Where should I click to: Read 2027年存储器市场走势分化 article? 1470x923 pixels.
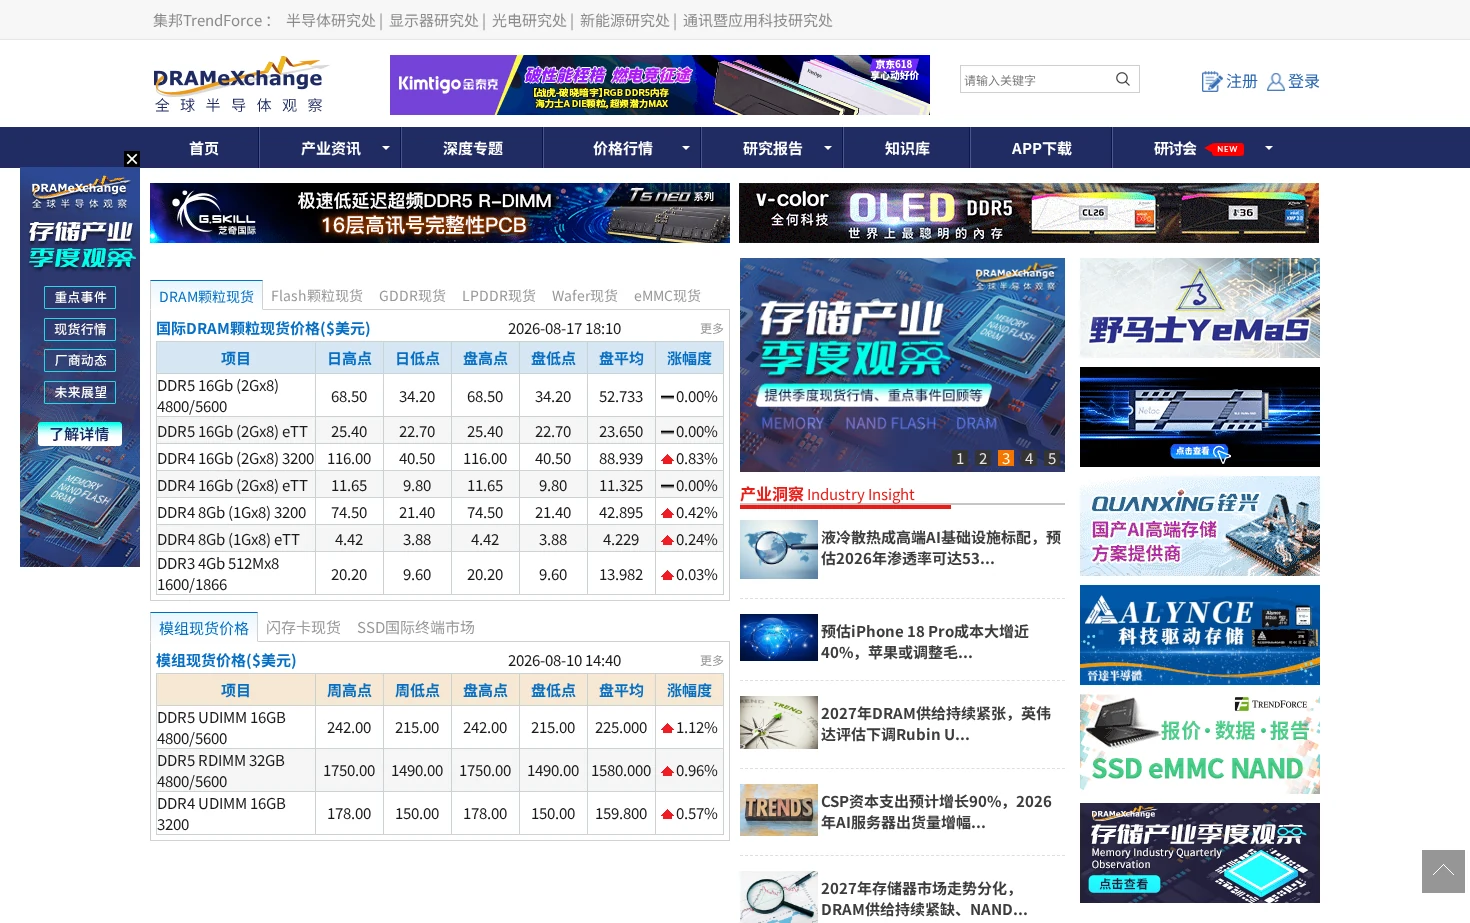click(x=924, y=899)
